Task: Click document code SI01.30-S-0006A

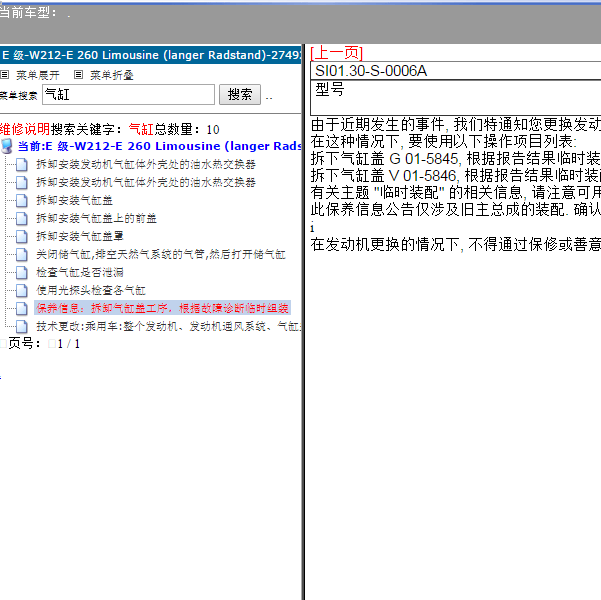Action: coord(371,71)
